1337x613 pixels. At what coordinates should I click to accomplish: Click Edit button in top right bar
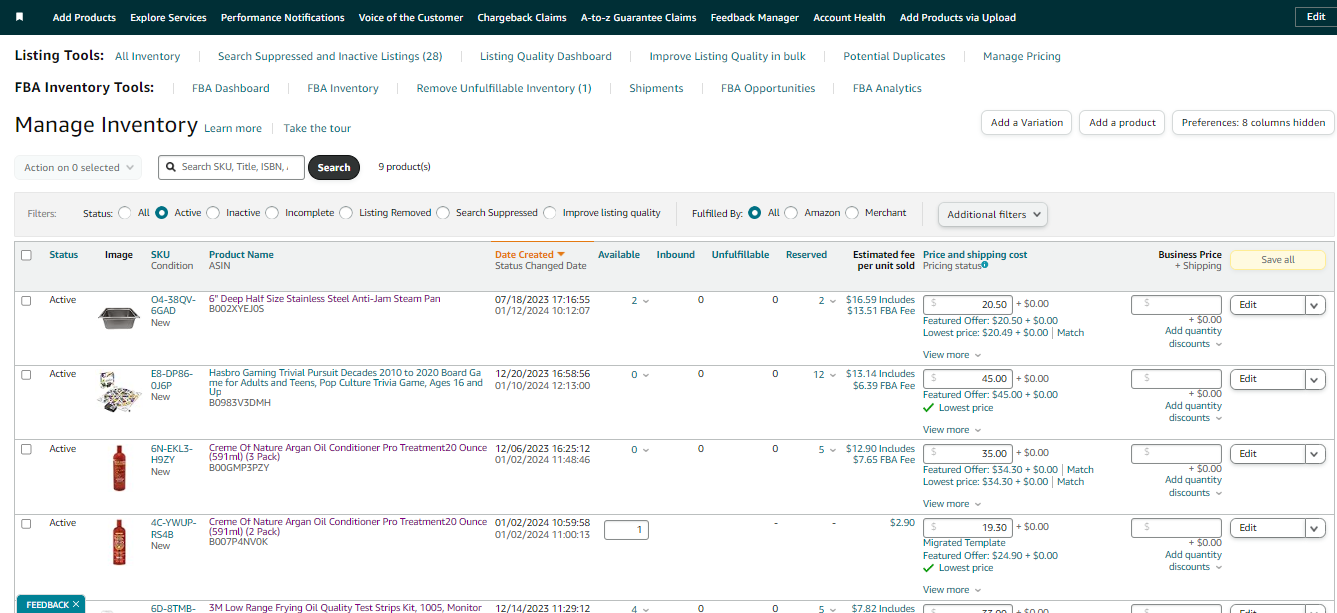click(x=1315, y=17)
